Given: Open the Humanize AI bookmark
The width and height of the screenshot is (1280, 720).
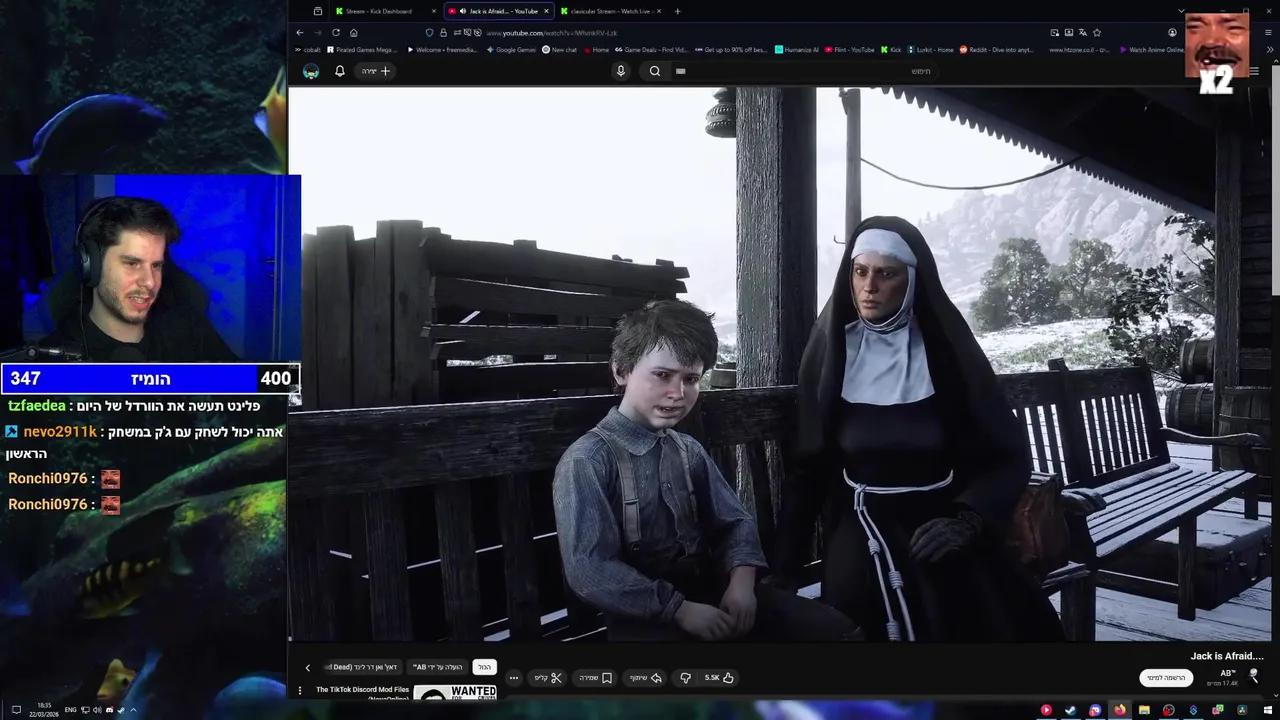Looking at the screenshot, I should pyautogui.click(x=796, y=50).
